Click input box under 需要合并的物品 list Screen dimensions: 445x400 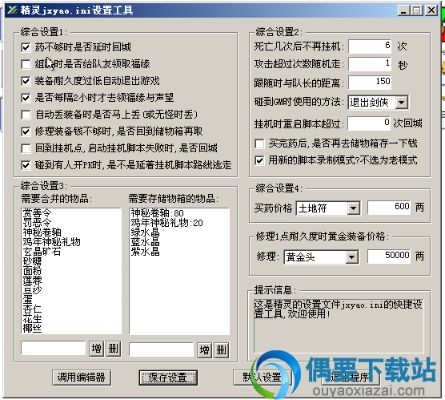pyautogui.click(x=54, y=349)
